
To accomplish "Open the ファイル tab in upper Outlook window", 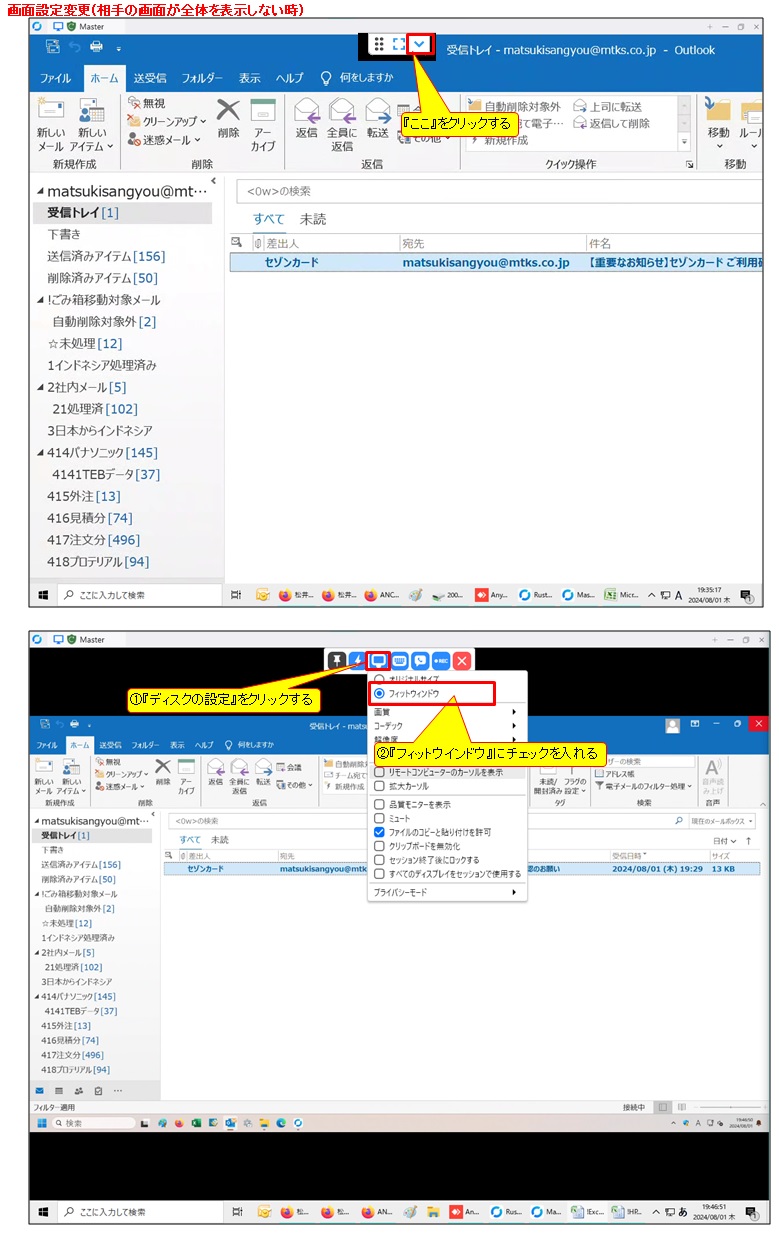I will 55,78.
